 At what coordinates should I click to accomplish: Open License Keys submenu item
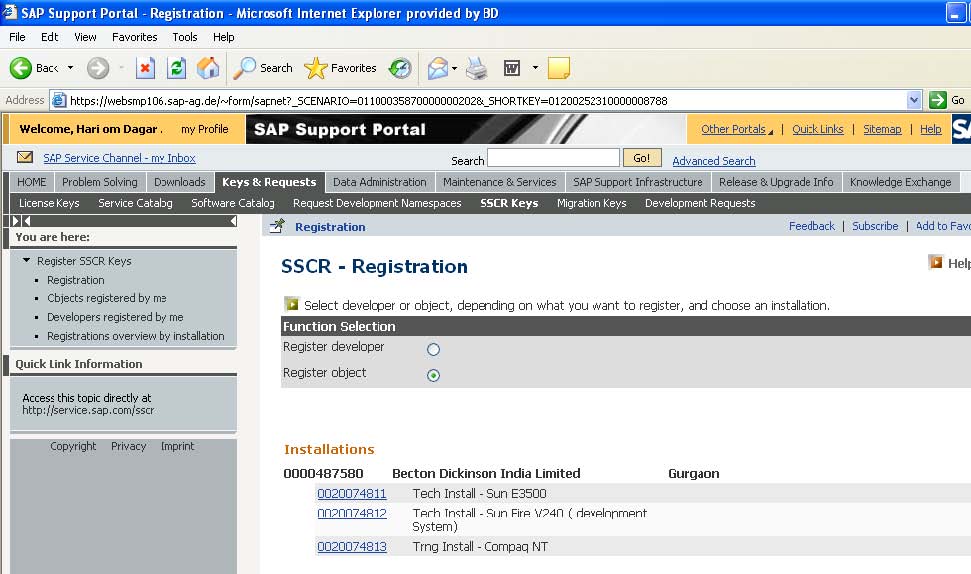[49, 203]
